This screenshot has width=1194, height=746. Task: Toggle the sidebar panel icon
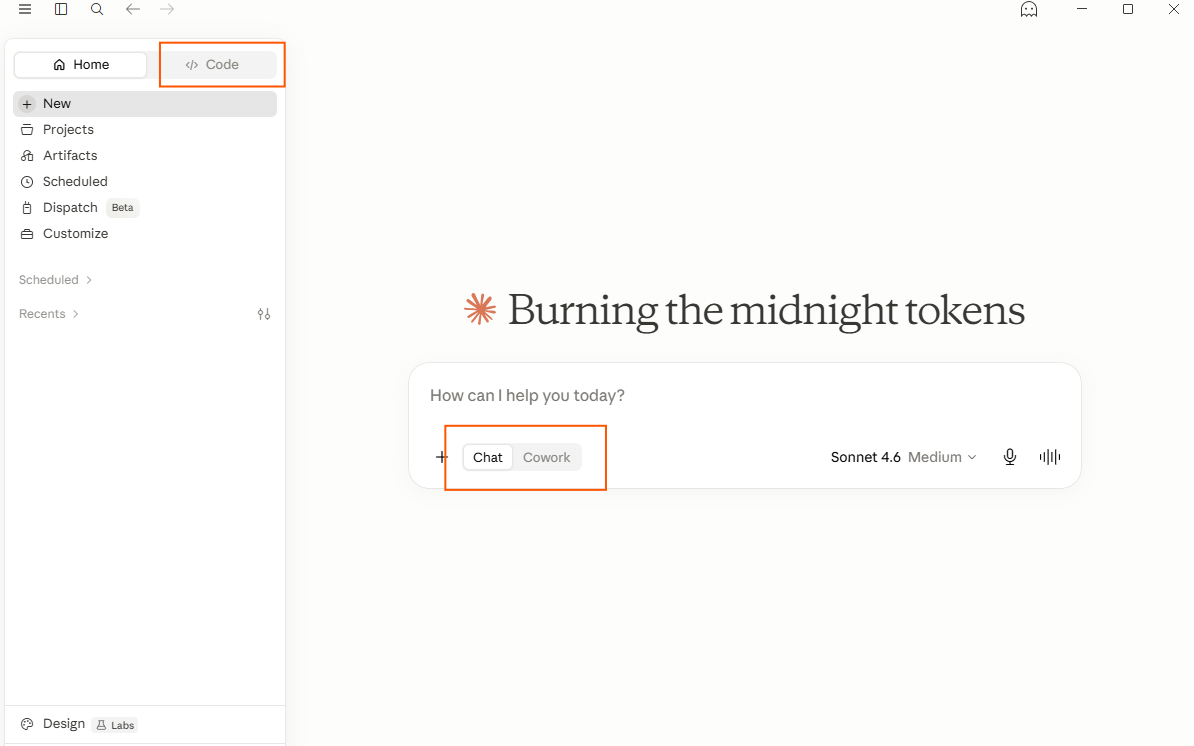pos(61,9)
